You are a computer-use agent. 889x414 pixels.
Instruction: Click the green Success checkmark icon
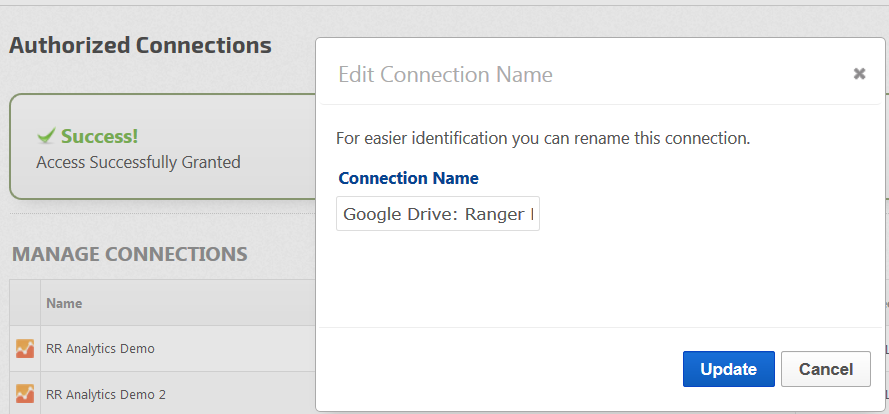(x=46, y=136)
